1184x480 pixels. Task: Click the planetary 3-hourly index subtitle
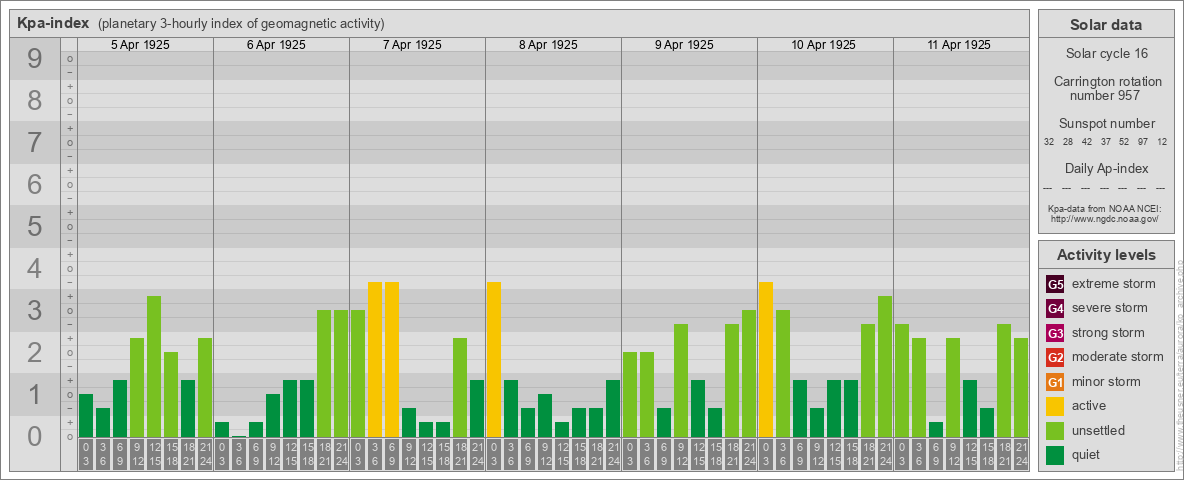(x=241, y=23)
